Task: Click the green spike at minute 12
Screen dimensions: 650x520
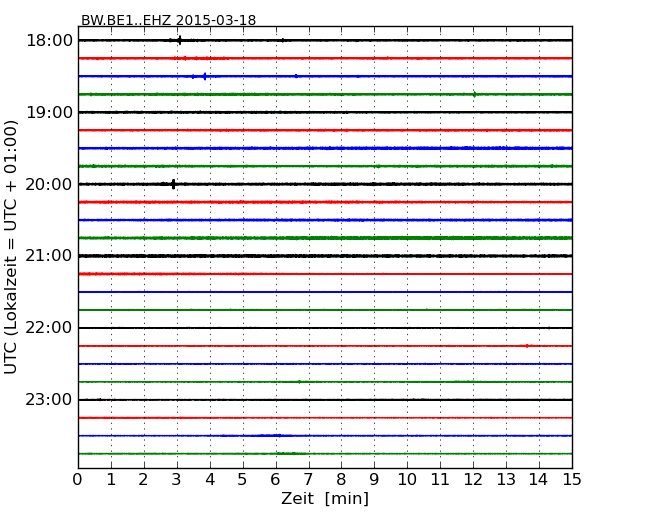Action: pyautogui.click(x=475, y=94)
